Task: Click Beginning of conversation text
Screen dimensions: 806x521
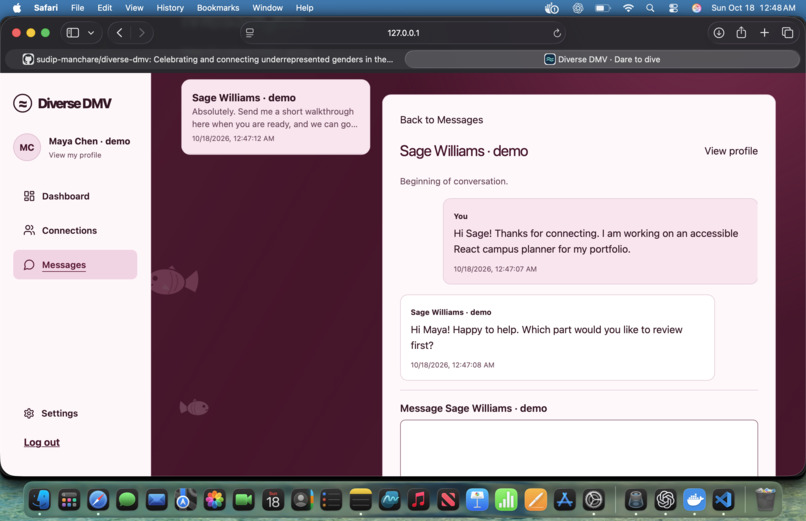Action: coord(454,181)
